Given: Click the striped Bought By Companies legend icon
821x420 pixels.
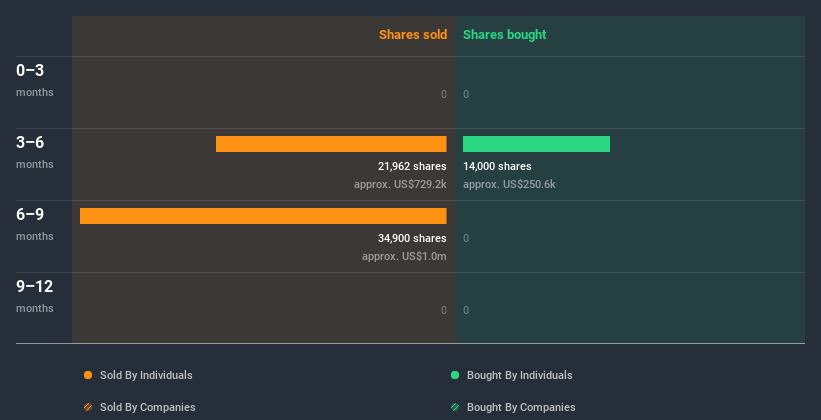Looking at the screenshot, I should click(x=455, y=407).
